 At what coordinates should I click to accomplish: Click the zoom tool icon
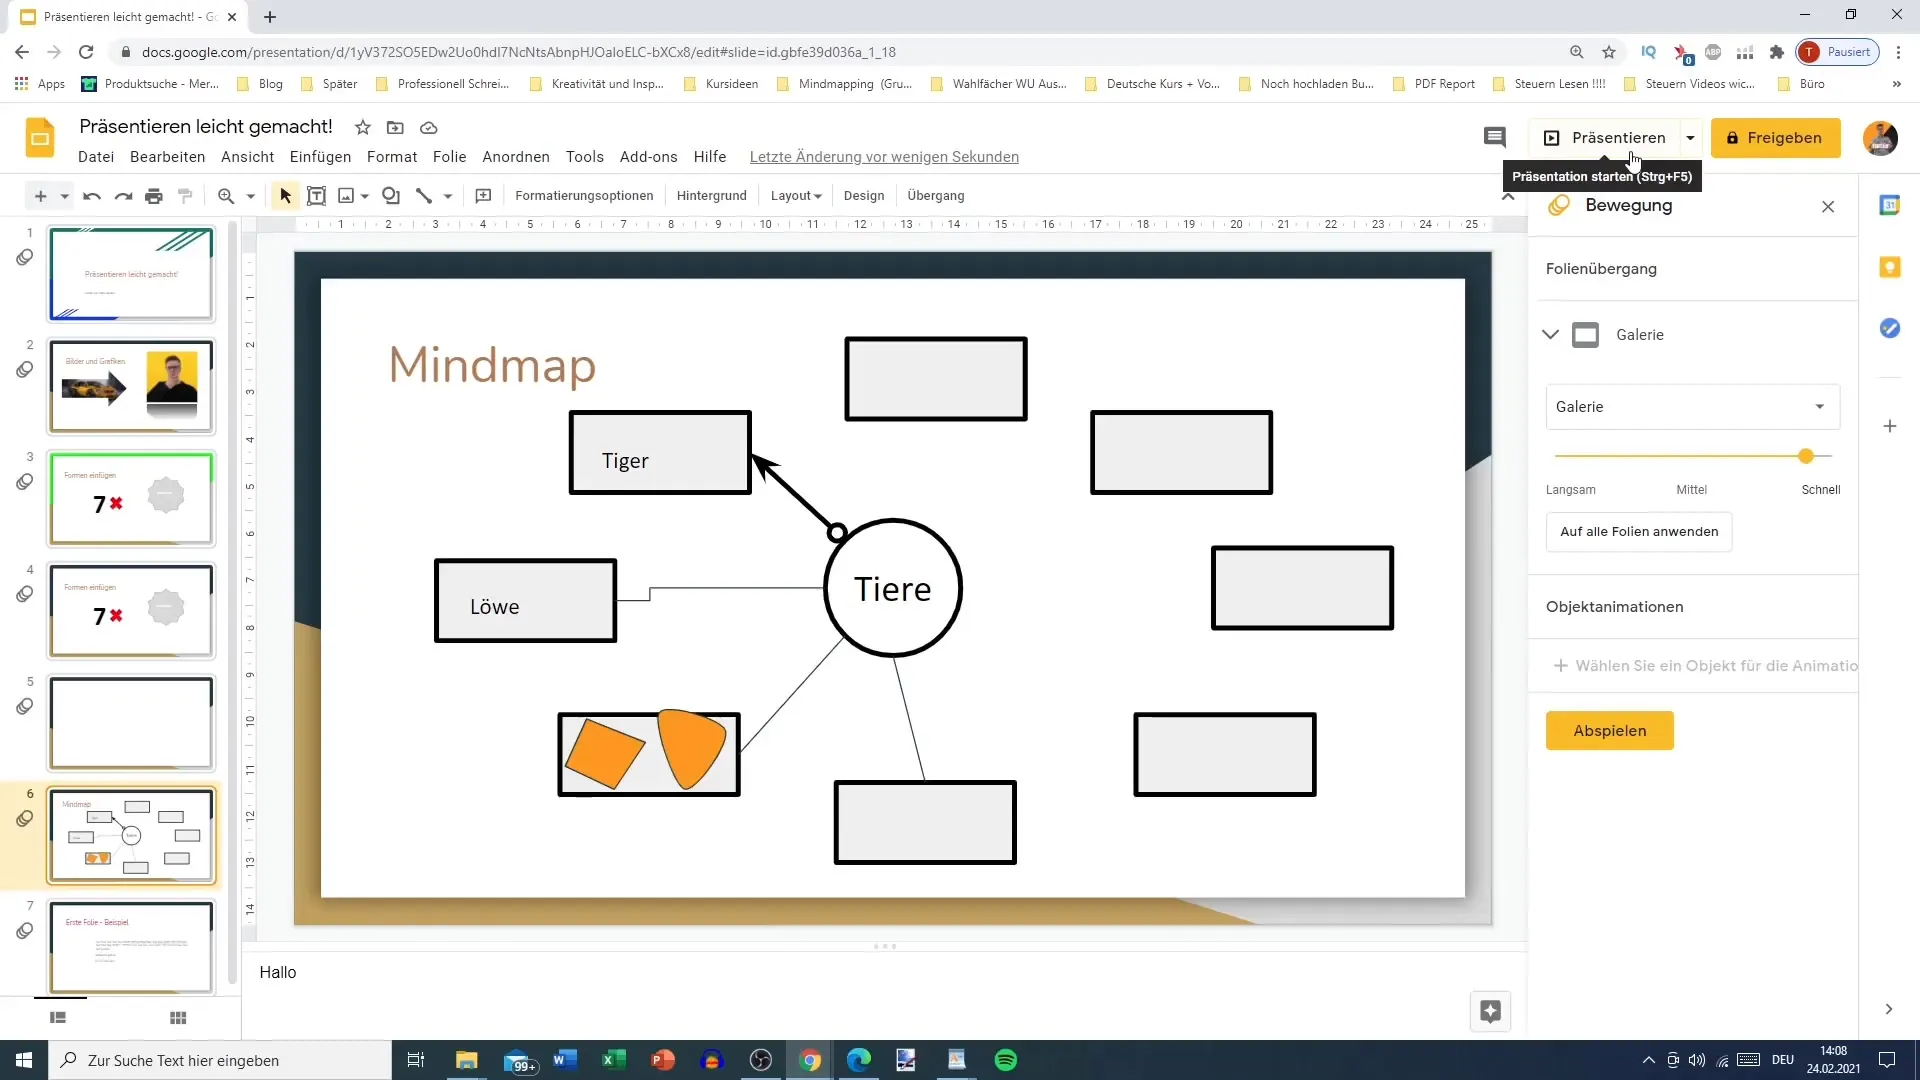tap(225, 195)
